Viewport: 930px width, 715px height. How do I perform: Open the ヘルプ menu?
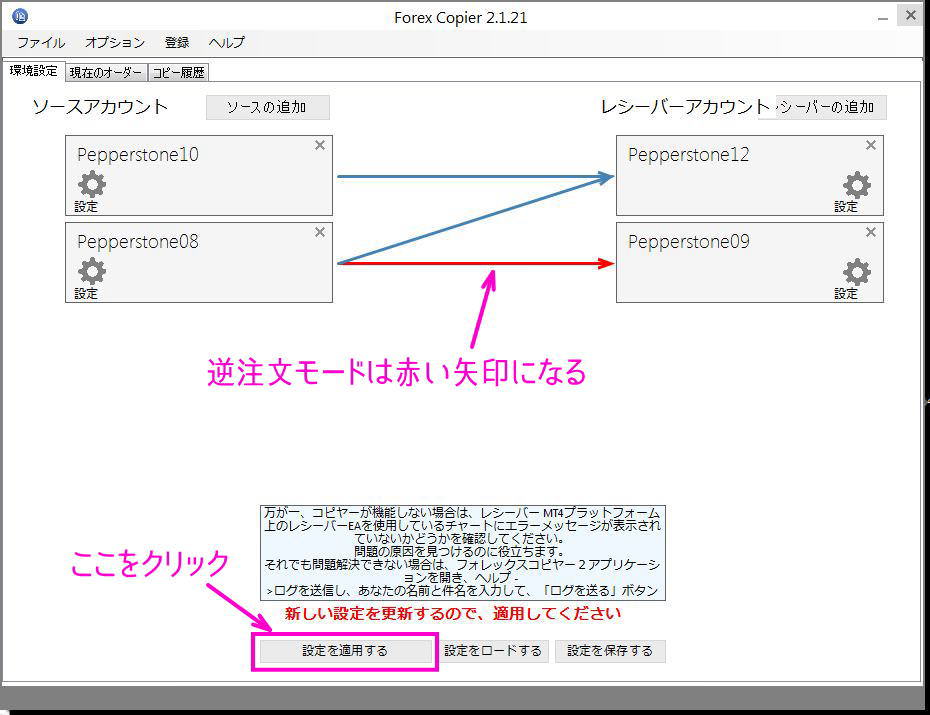tap(226, 42)
